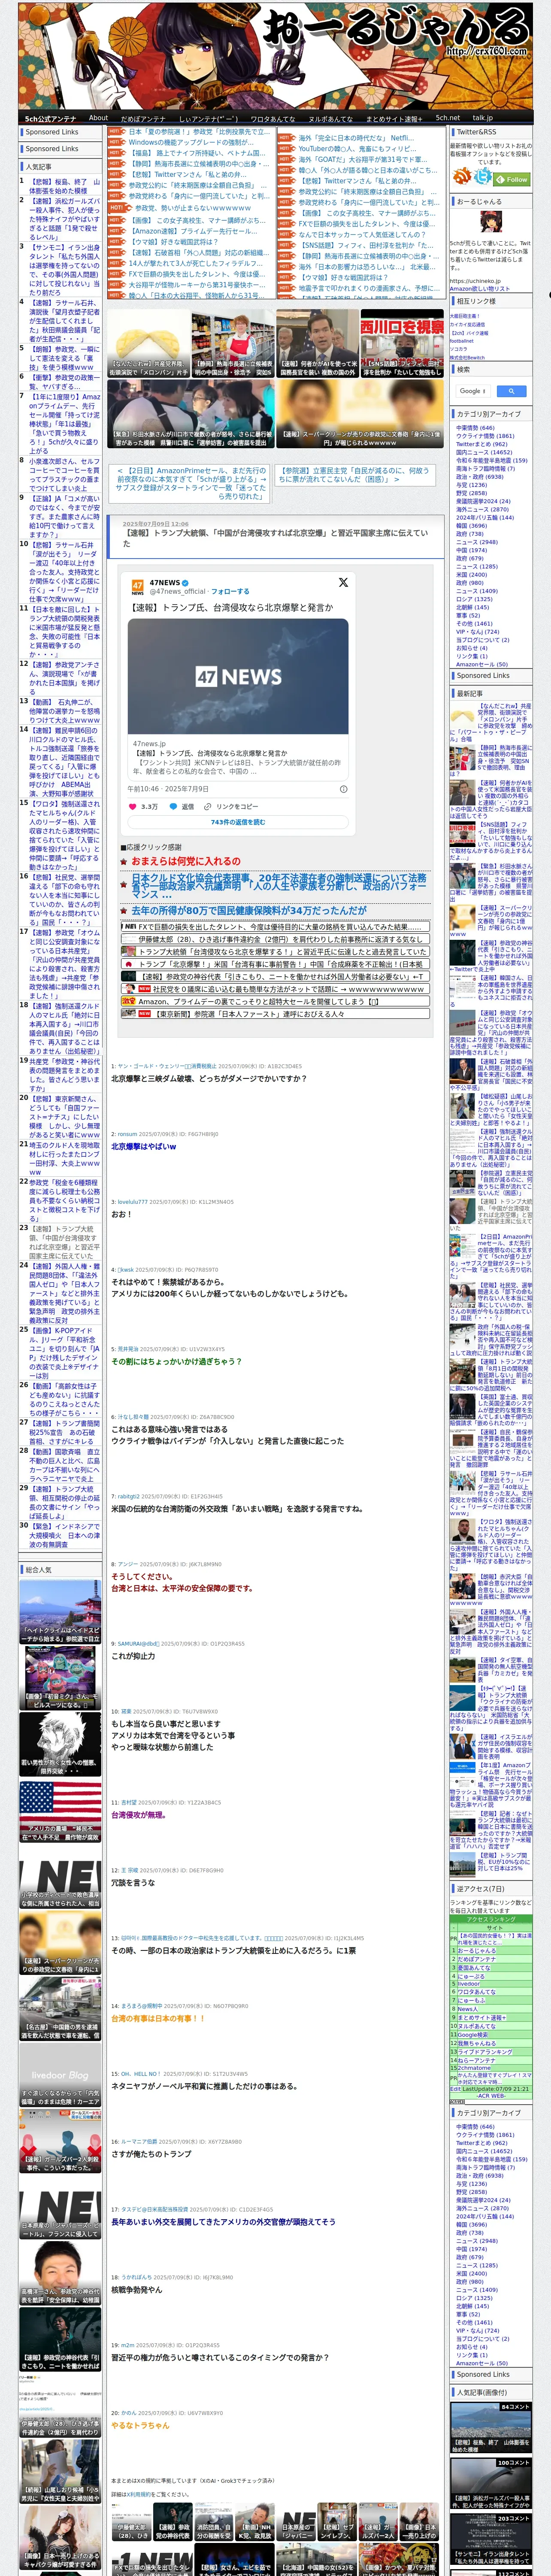Open the ワロタあんてな tab

(x=272, y=118)
